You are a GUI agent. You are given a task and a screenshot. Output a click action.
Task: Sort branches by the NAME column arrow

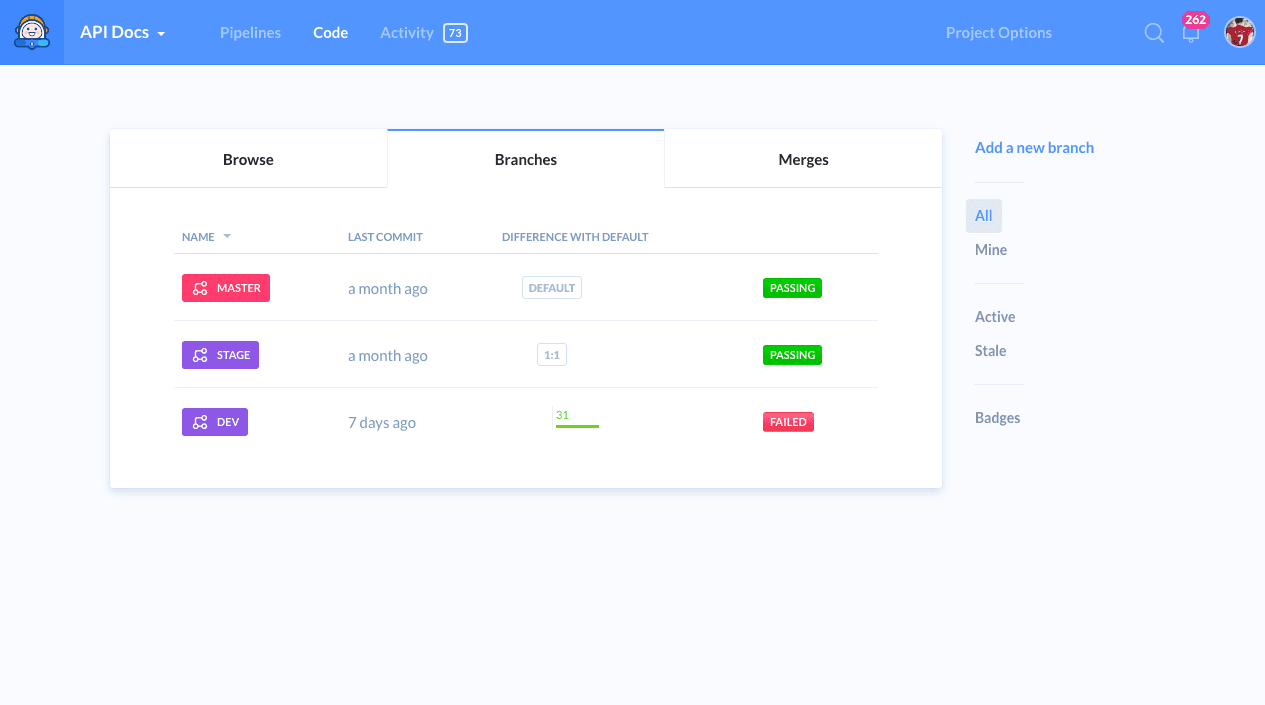click(227, 237)
